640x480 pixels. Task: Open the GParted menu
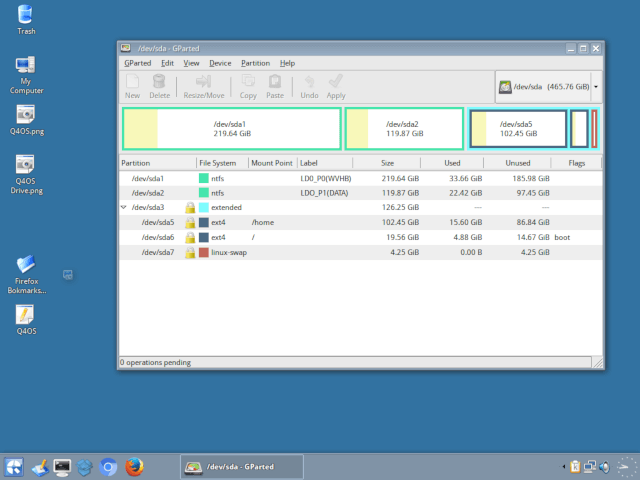137,63
